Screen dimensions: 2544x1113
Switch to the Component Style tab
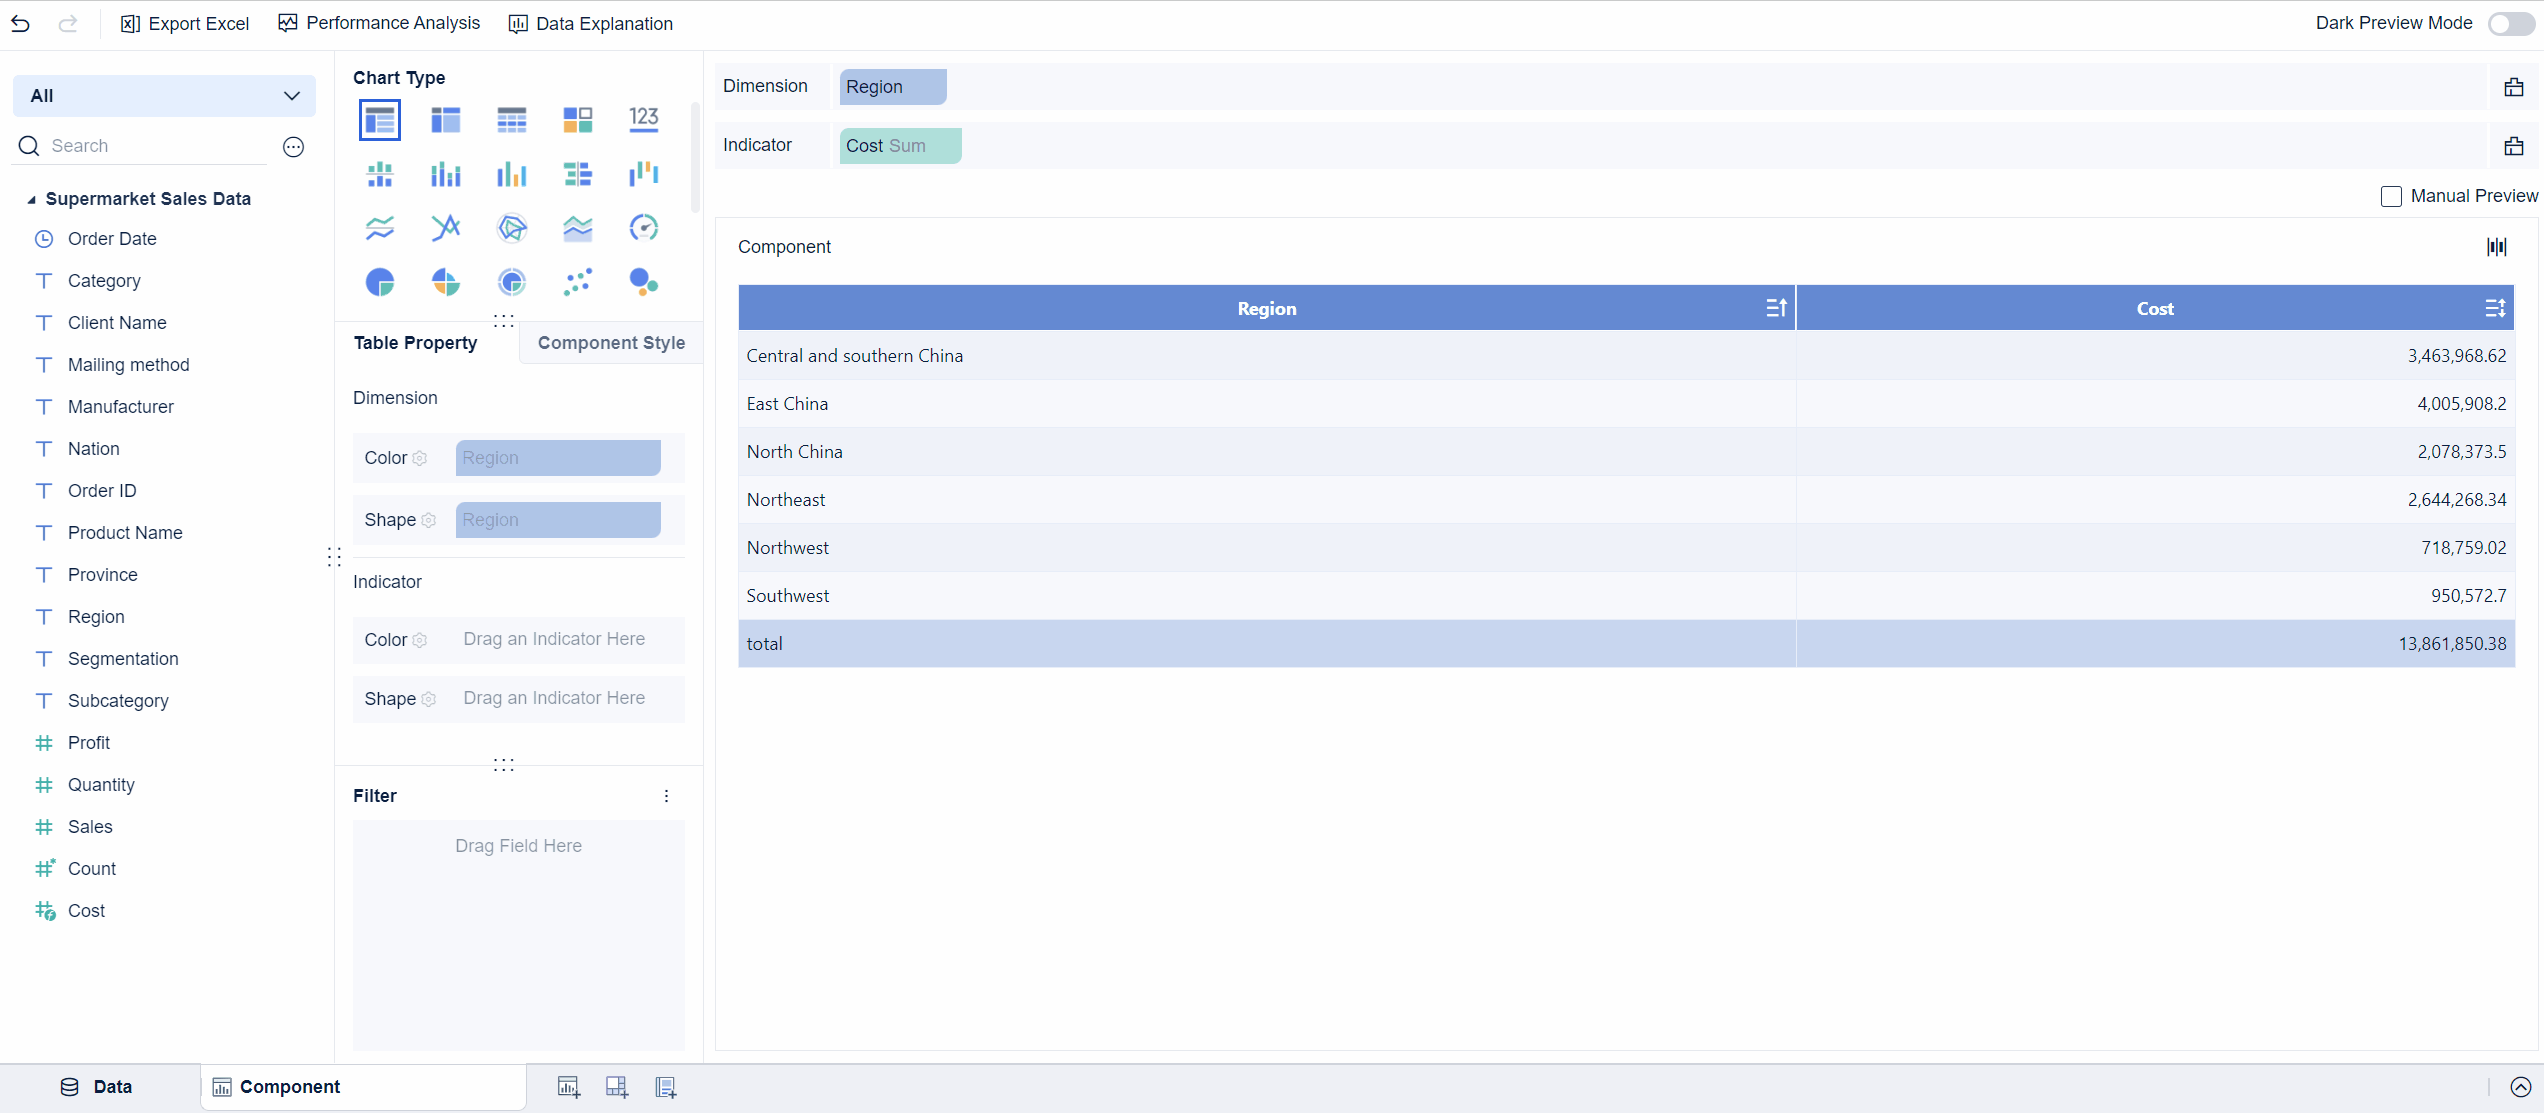tap(611, 342)
